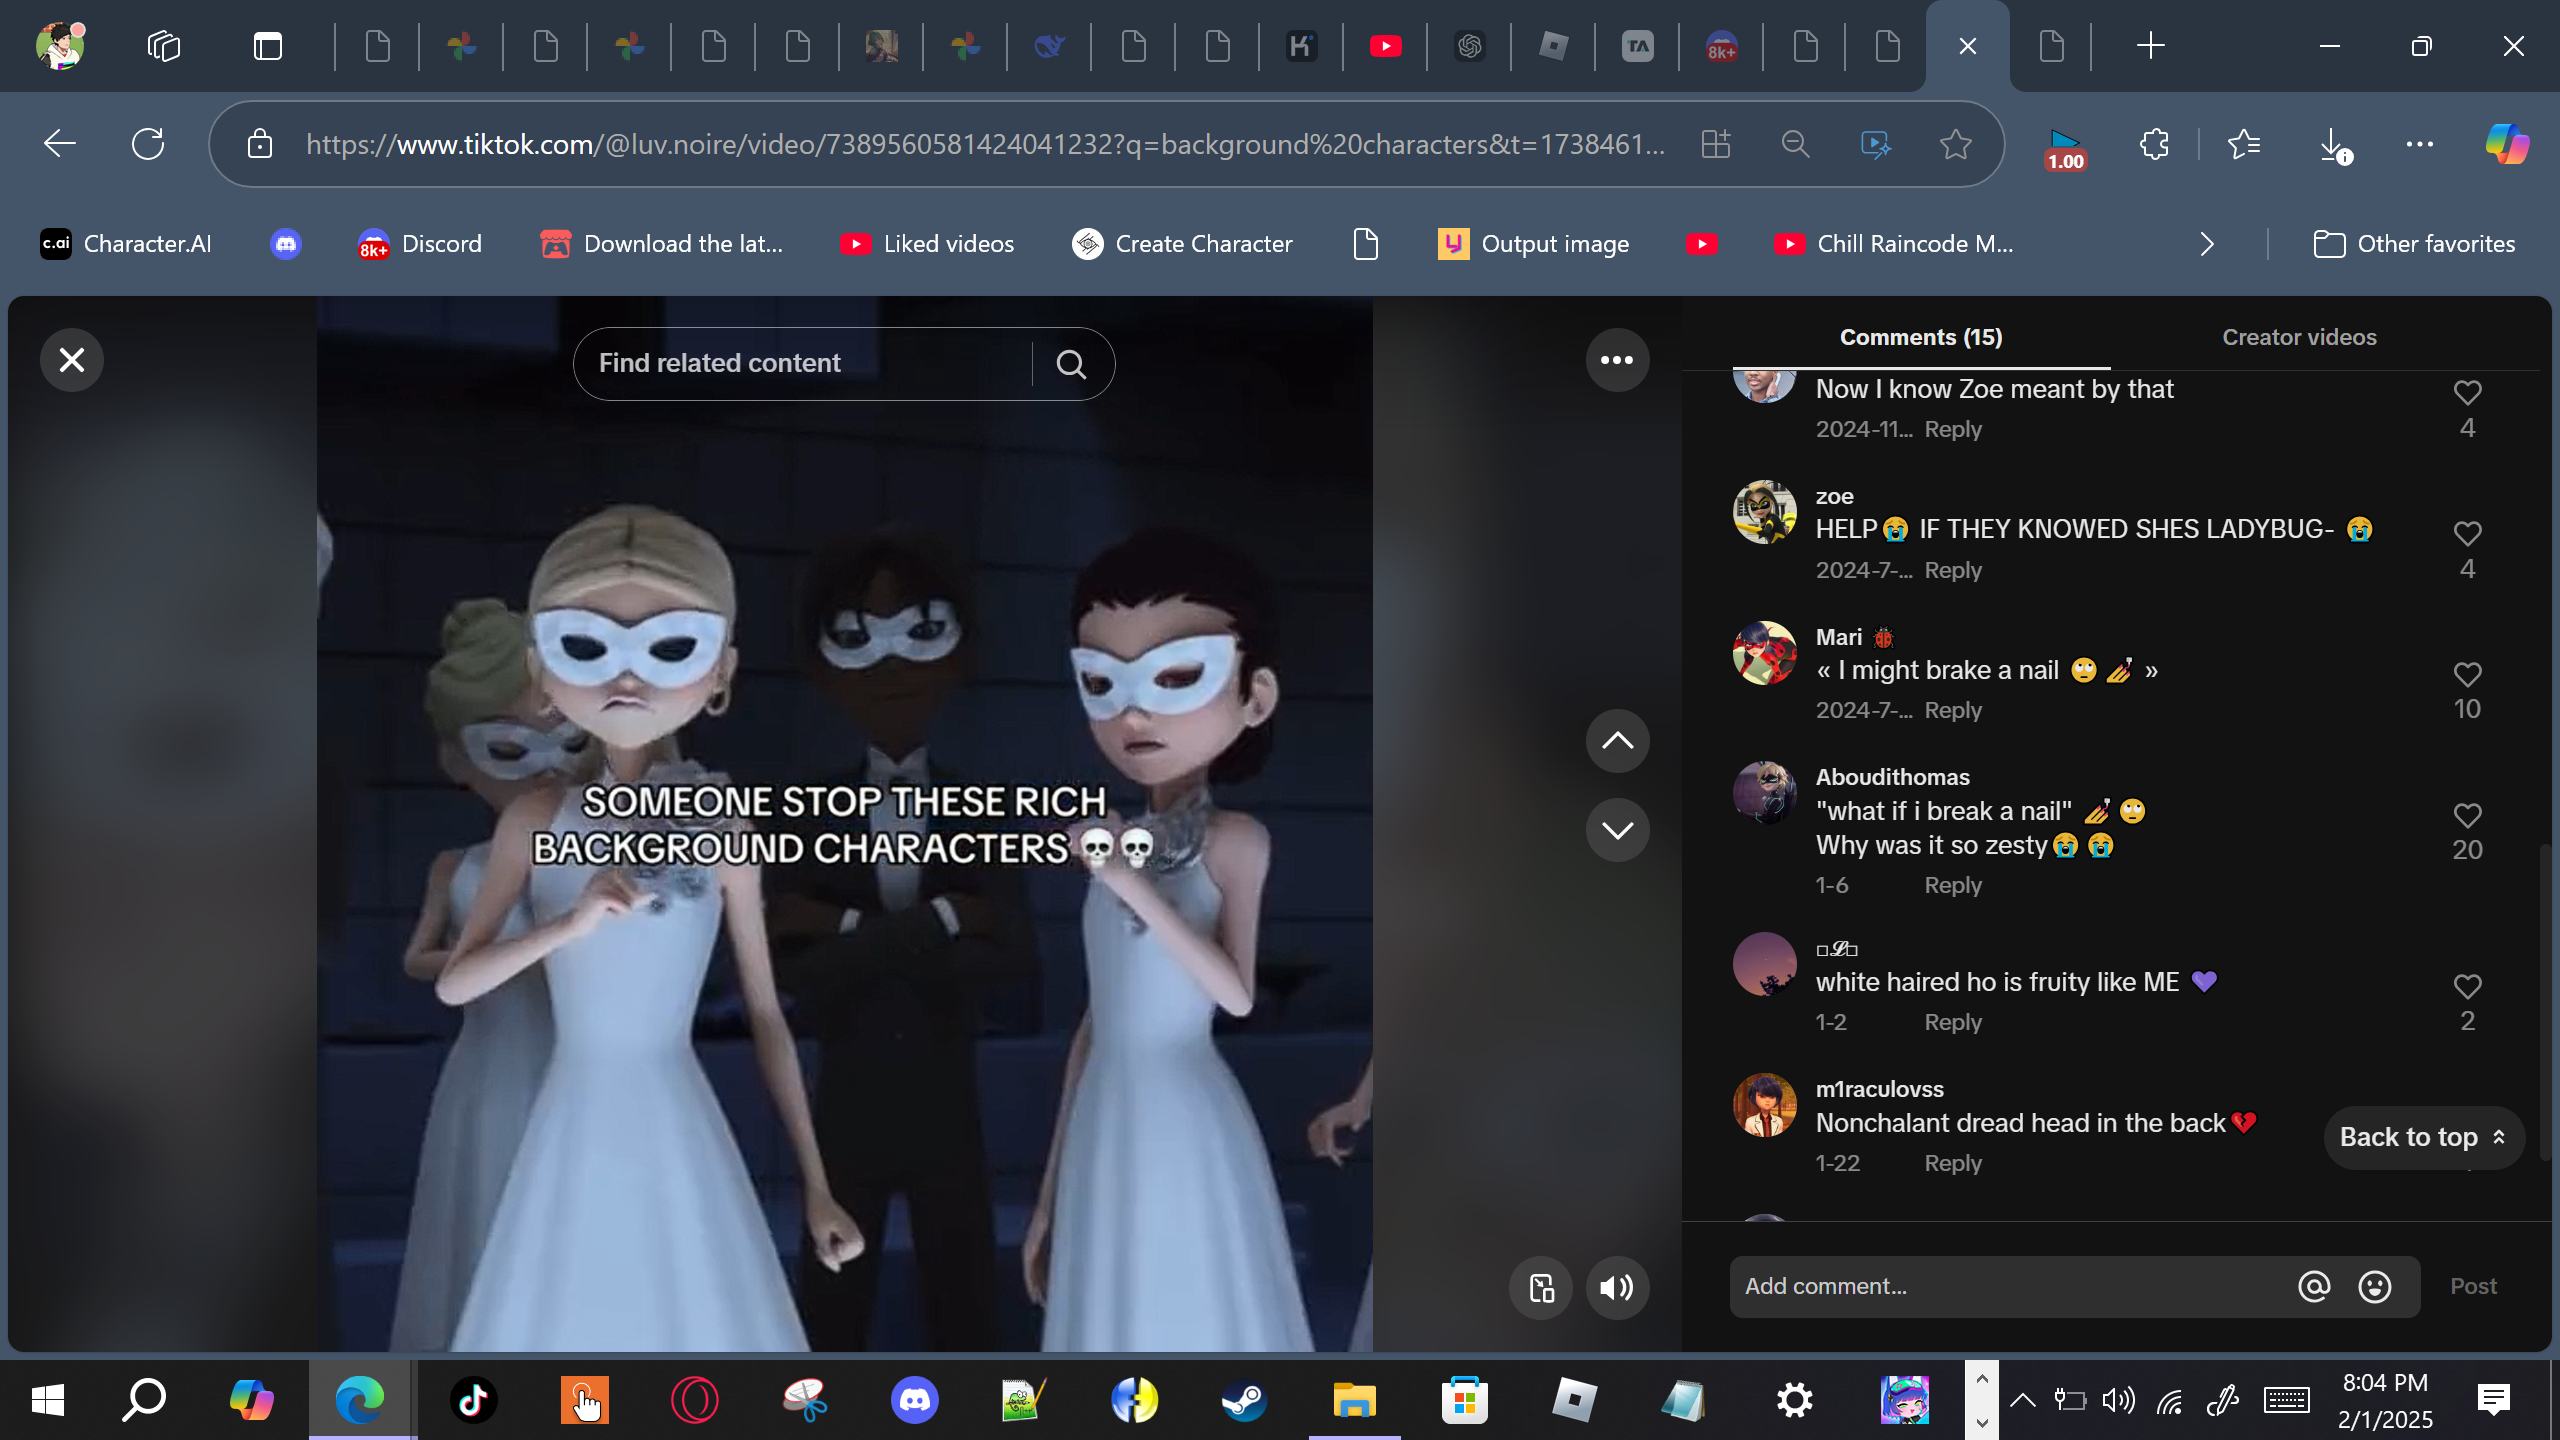Open TikTok app in the taskbar
This screenshot has height=1440, width=2560.
[x=473, y=1400]
